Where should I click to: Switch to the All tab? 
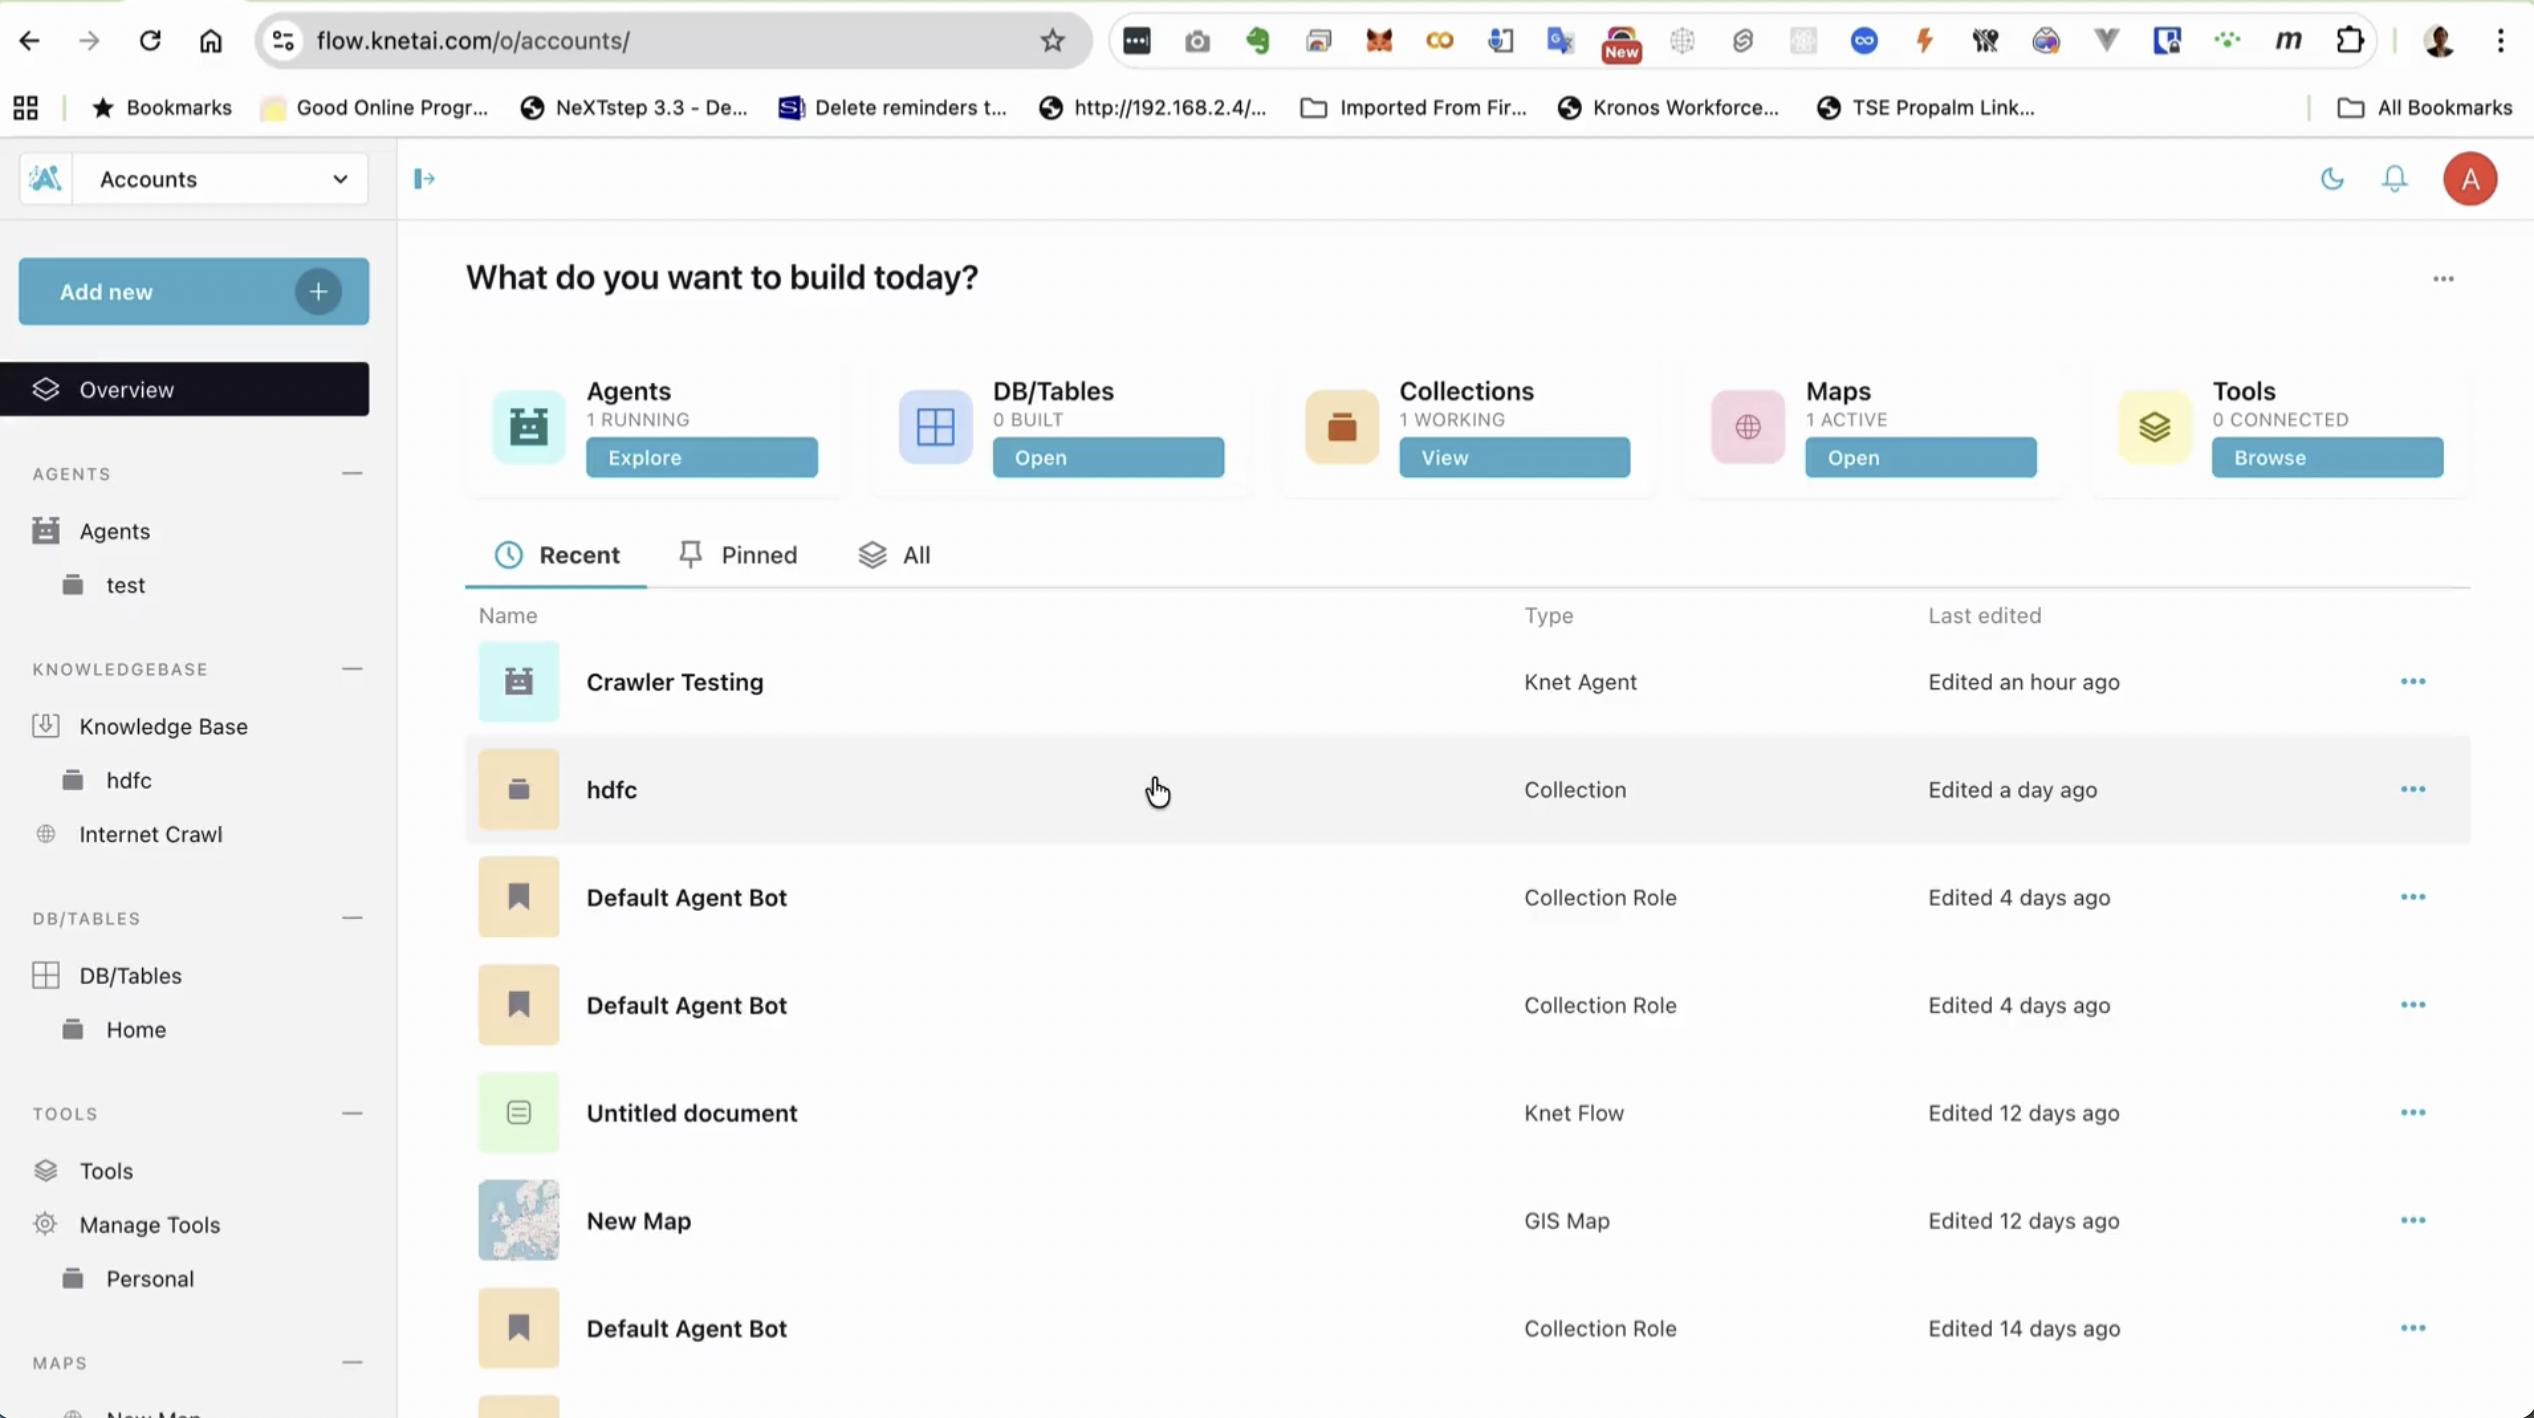click(894, 555)
